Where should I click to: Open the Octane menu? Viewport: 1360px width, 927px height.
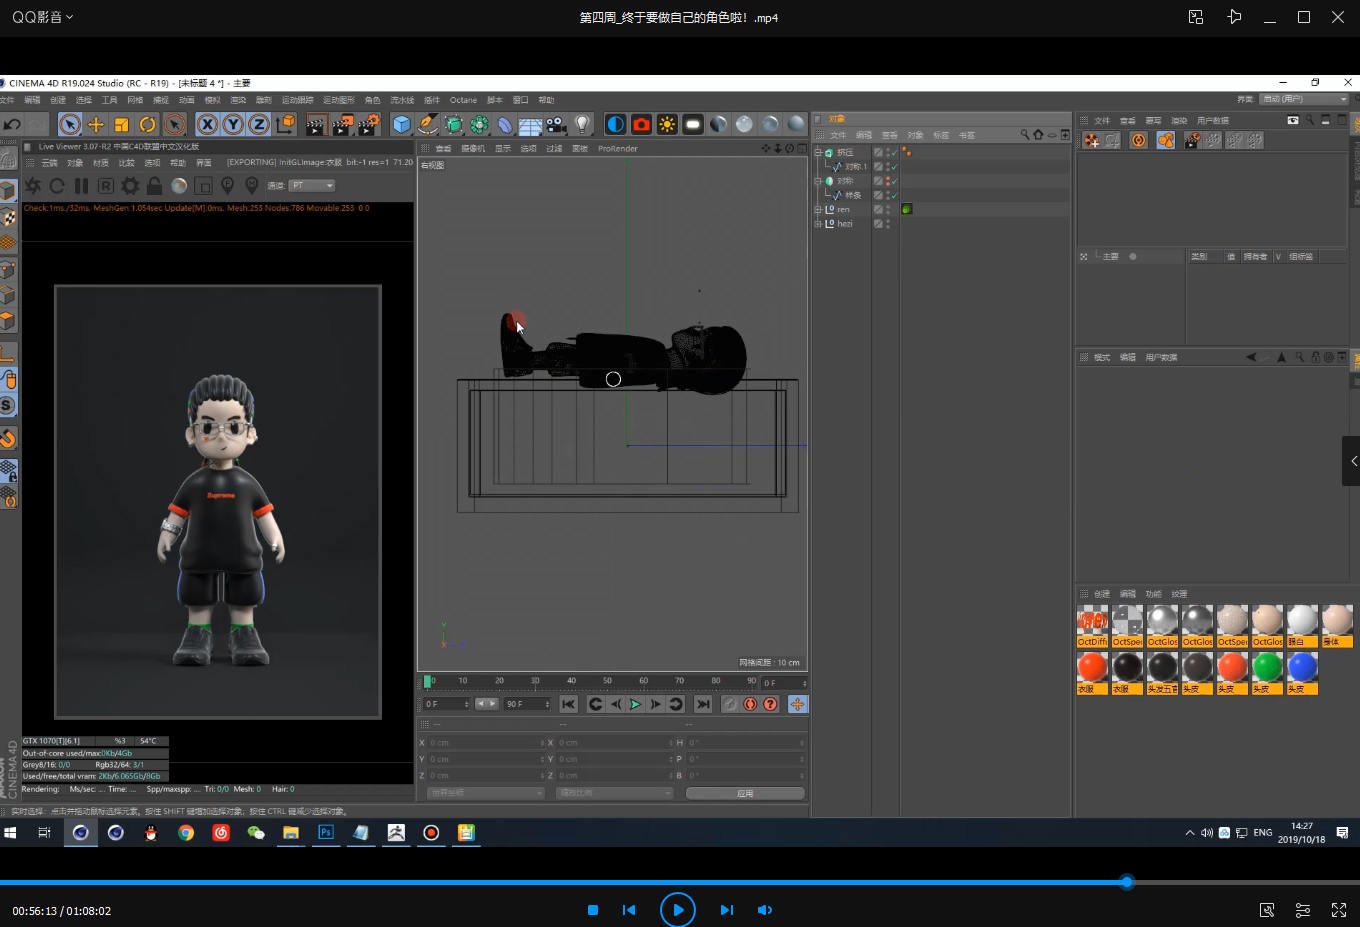463,100
